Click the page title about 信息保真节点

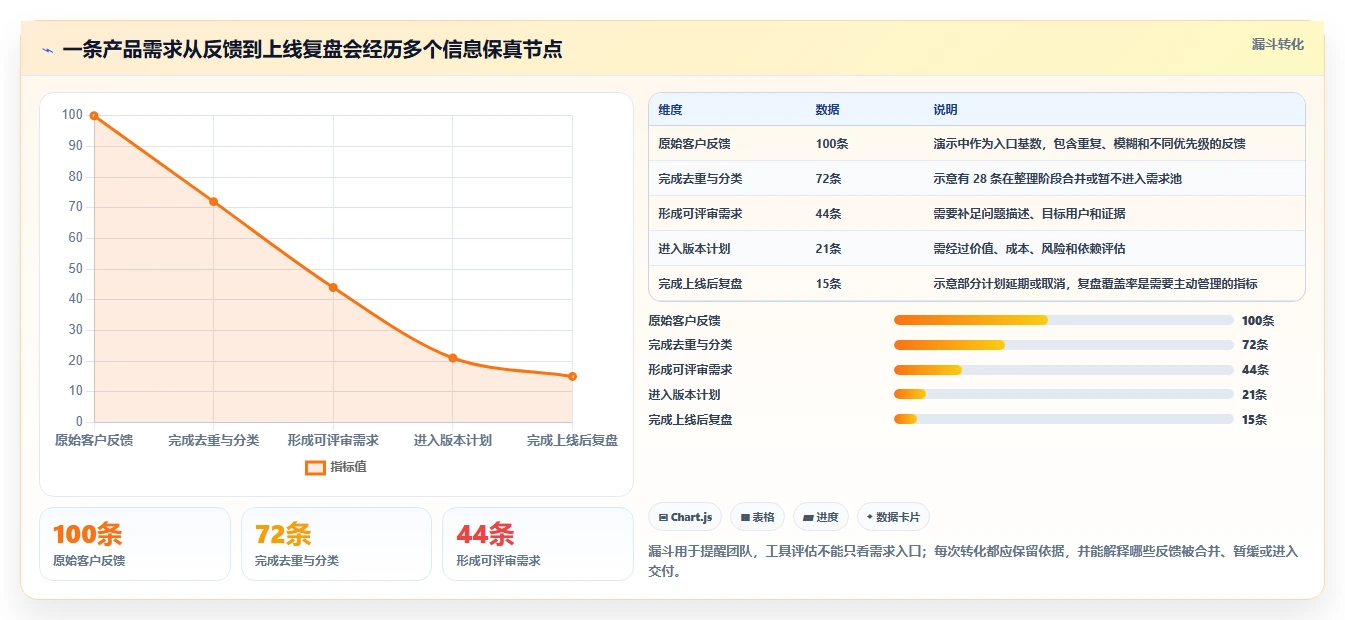click(x=312, y=50)
